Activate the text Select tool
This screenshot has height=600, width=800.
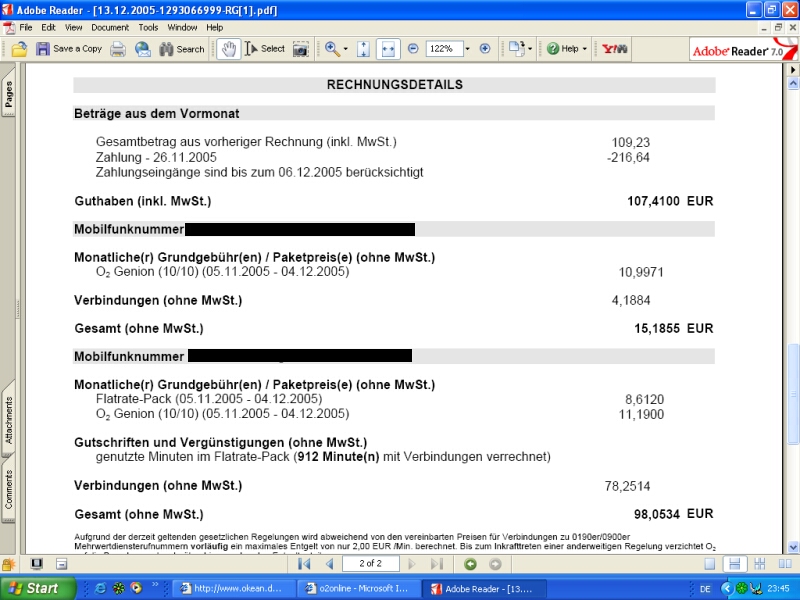[x=265, y=48]
